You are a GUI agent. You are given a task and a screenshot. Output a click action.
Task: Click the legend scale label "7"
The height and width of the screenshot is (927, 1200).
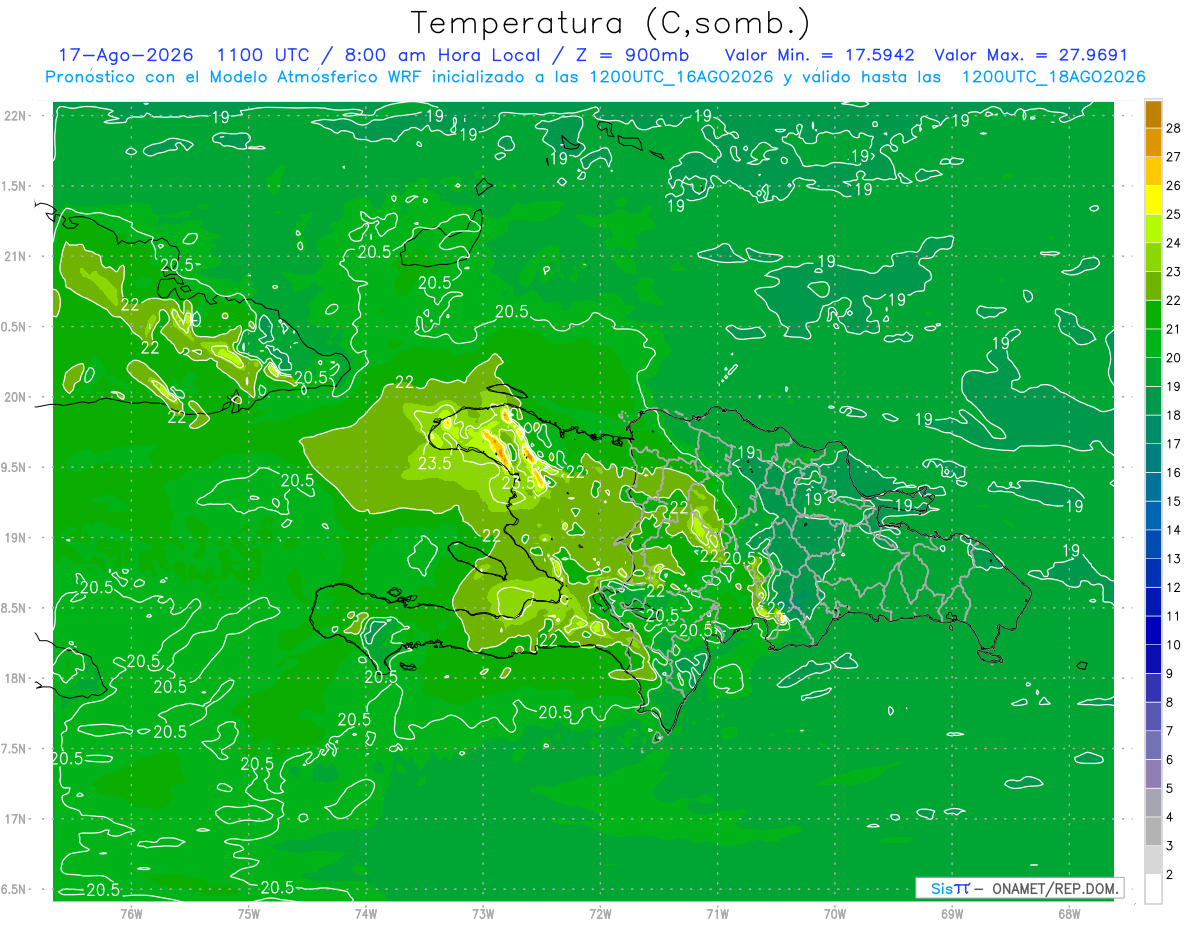pyautogui.click(x=1170, y=731)
